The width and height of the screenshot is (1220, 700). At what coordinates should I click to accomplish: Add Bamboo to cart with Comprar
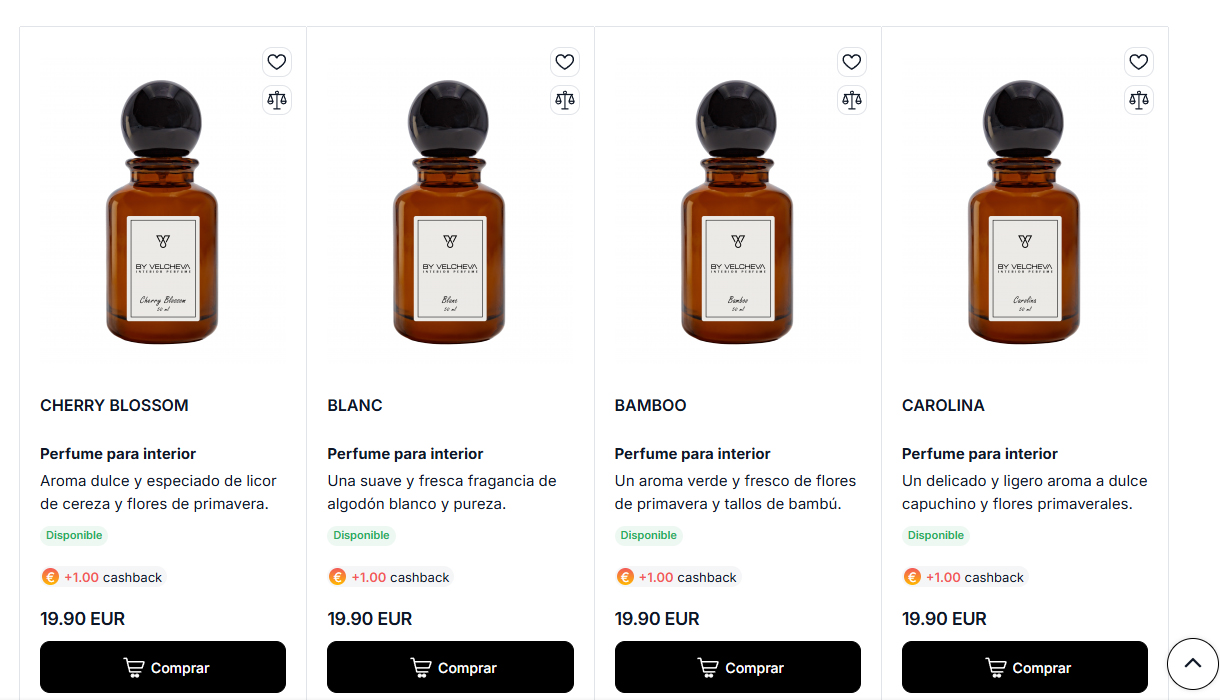point(738,667)
